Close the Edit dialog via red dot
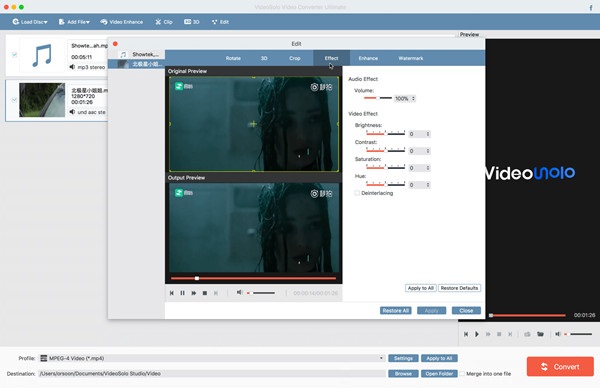The image size is (600, 388). click(x=115, y=44)
